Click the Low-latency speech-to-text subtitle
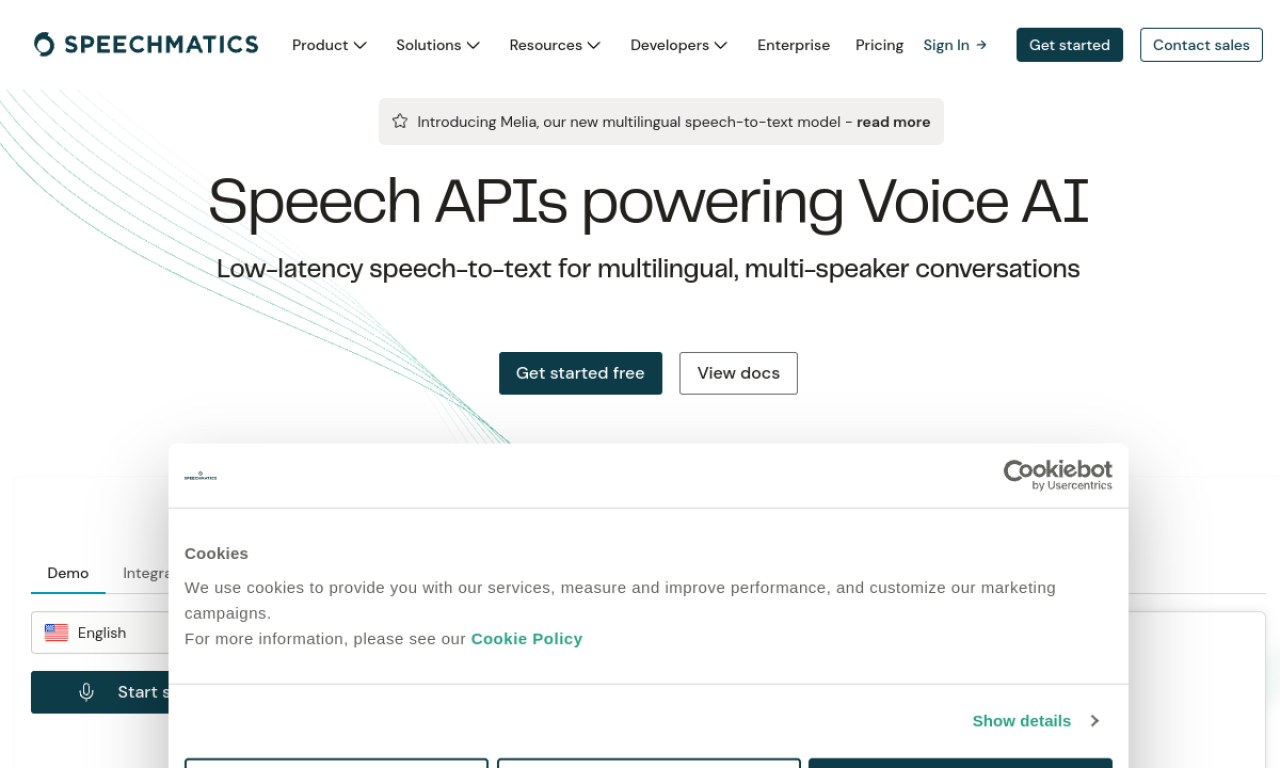 click(648, 269)
